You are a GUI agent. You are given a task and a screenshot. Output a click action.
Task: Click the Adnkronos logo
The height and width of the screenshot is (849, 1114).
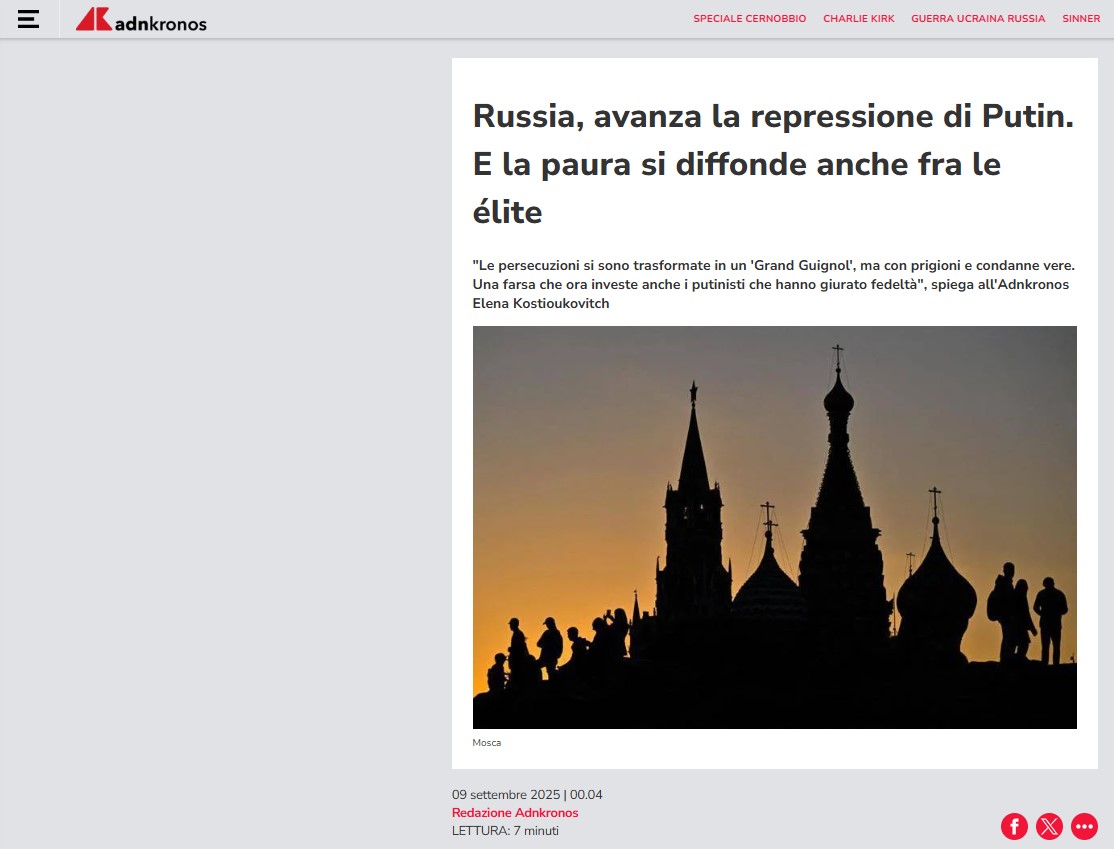[x=141, y=20]
